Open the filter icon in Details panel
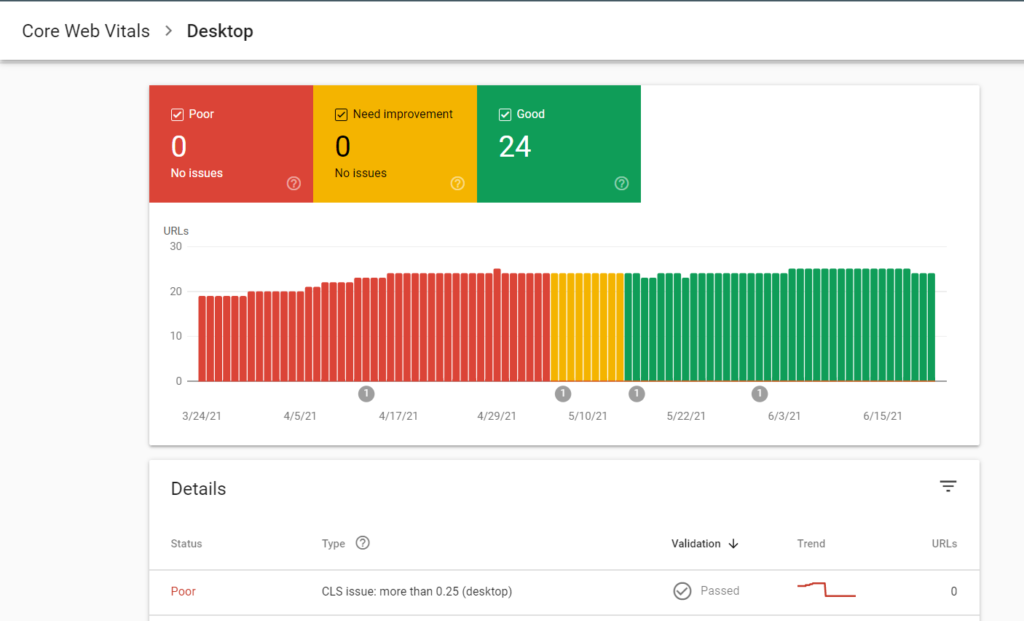The image size is (1024, 621). (x=948, y=487)
